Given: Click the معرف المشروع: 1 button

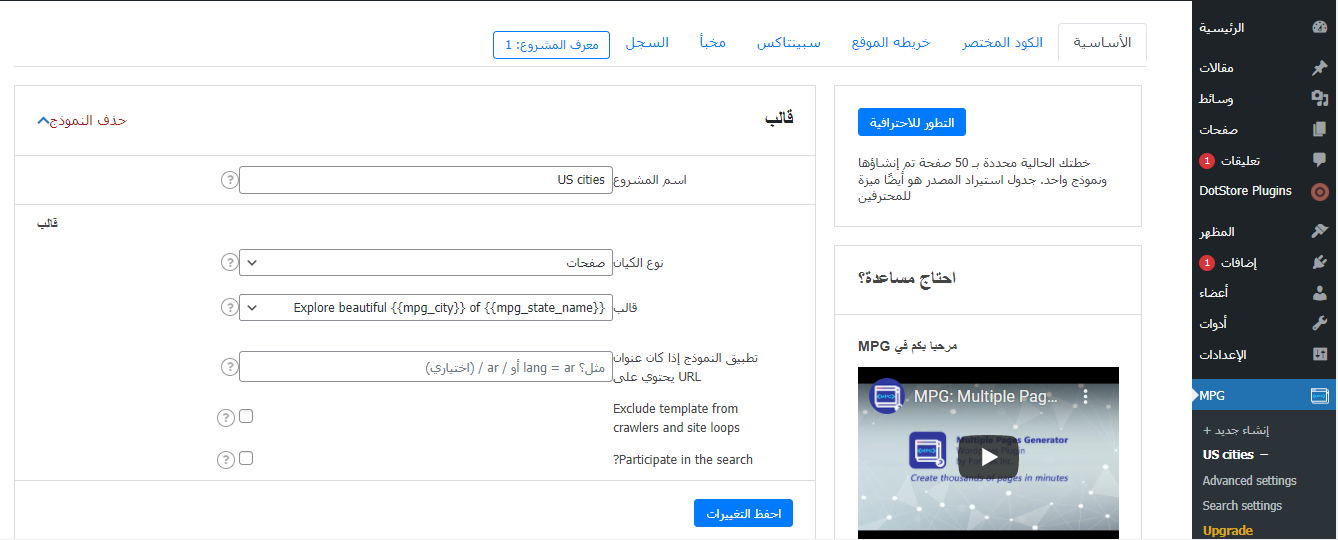Looking at the screenshot, I should point(551,45).
